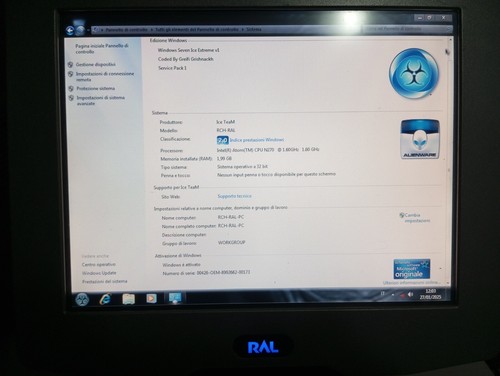This screenshot has width=500, height=376.
Task: Click Sistema breadcrumb segment
Action: (x=254, y=29)
